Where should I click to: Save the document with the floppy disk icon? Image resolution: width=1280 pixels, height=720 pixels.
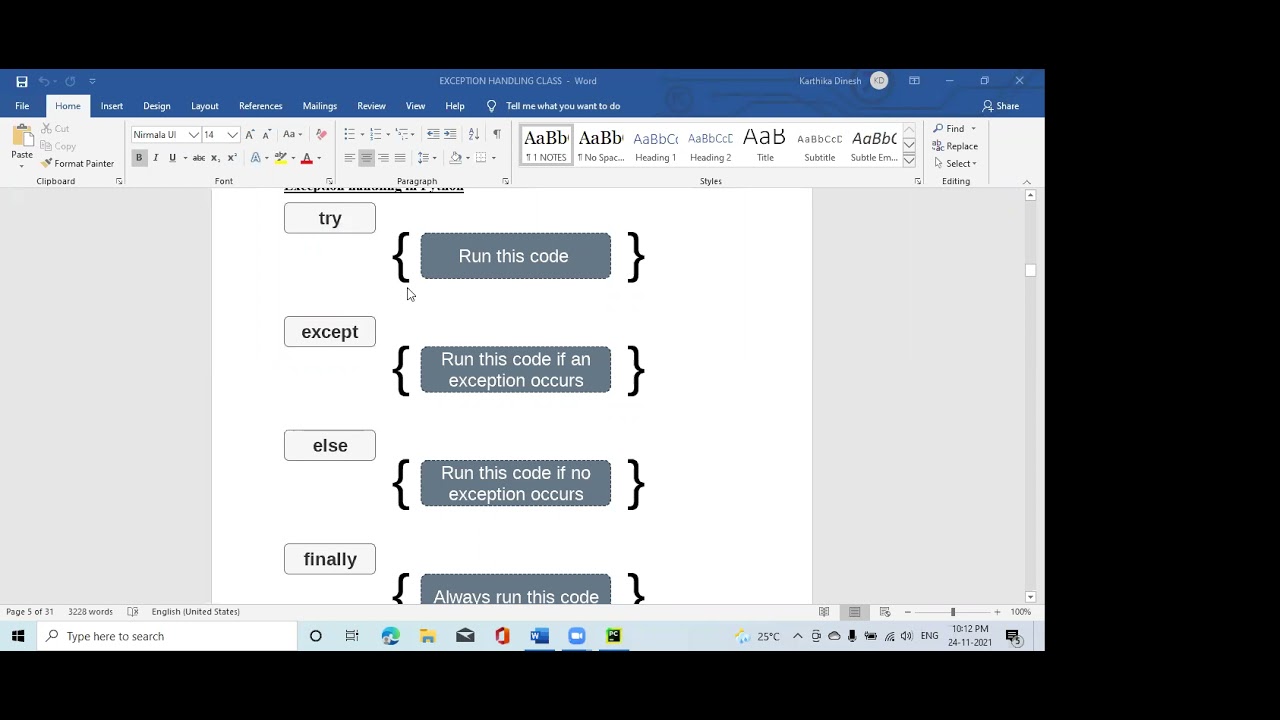[22, 81]
